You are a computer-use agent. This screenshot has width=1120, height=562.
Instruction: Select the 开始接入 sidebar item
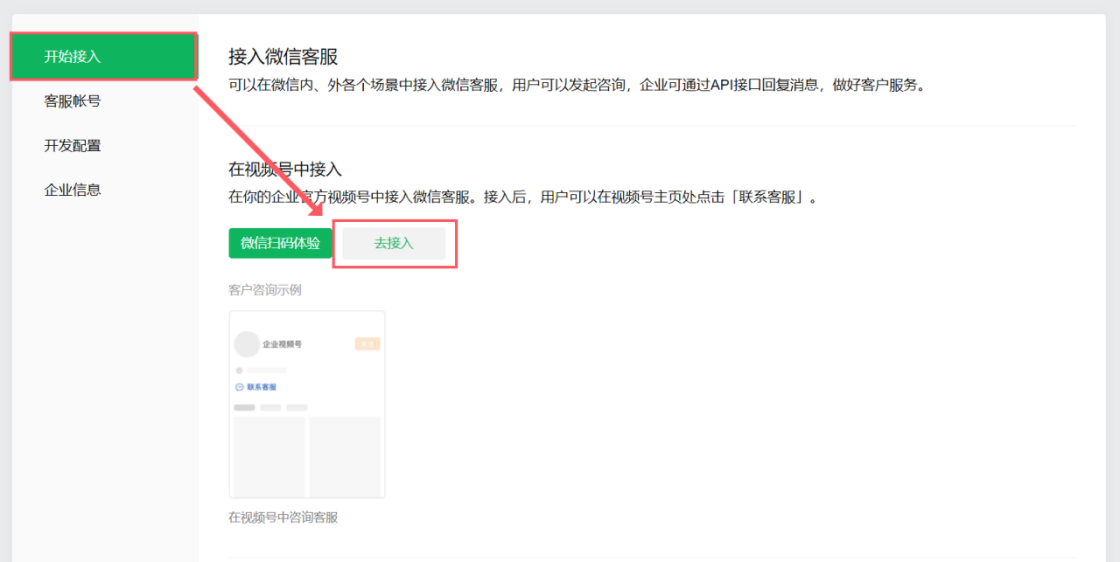click(x=104, y=56)
